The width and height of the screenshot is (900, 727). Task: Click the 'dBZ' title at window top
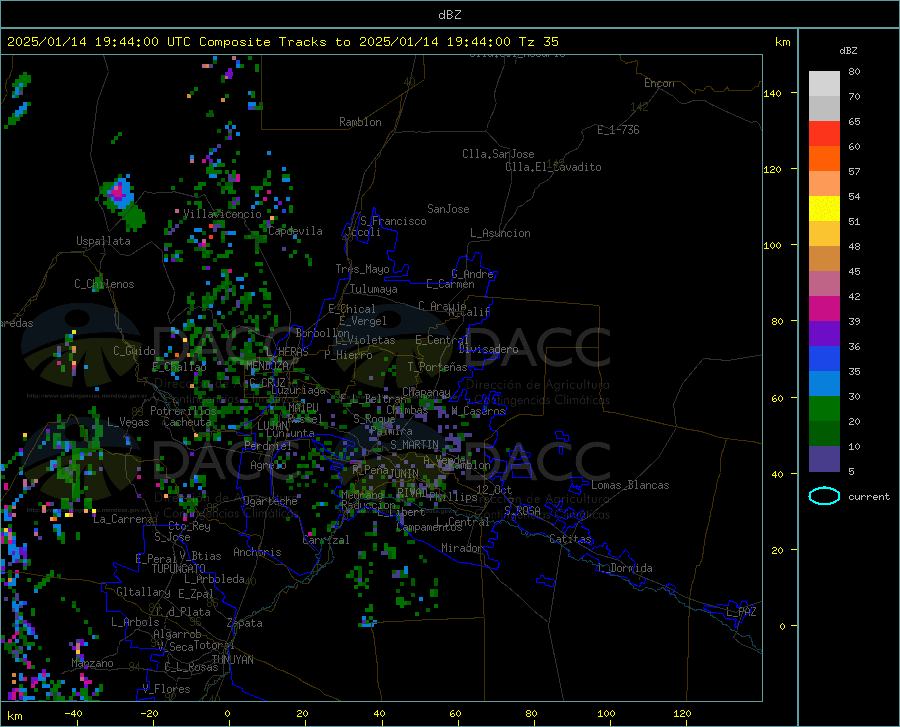449,15
